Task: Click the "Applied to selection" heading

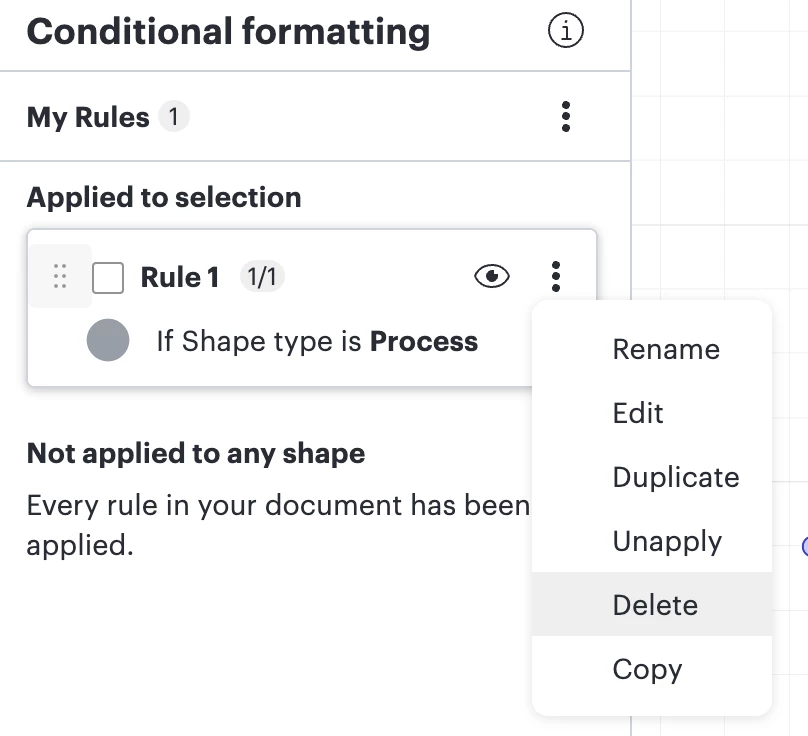Action: [x=164, y=197]
